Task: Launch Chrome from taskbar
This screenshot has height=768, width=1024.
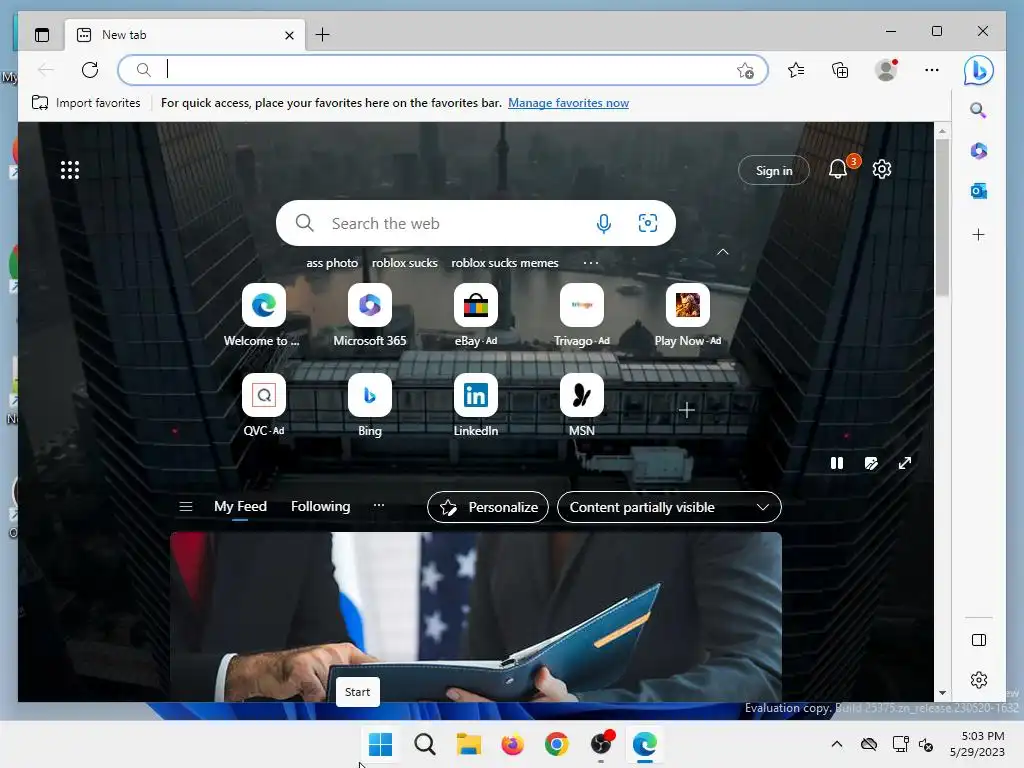Action: pos(556,744)
